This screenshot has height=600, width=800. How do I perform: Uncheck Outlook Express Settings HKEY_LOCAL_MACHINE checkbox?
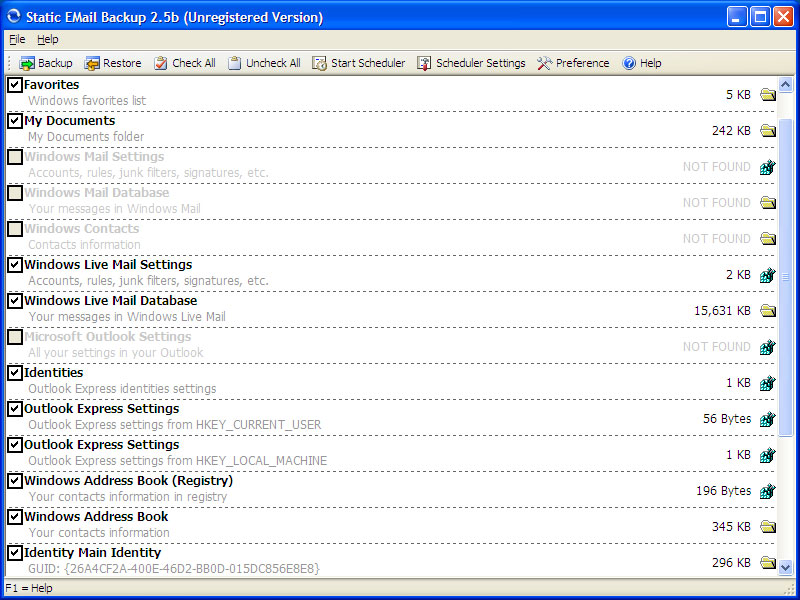coord(15,444)
